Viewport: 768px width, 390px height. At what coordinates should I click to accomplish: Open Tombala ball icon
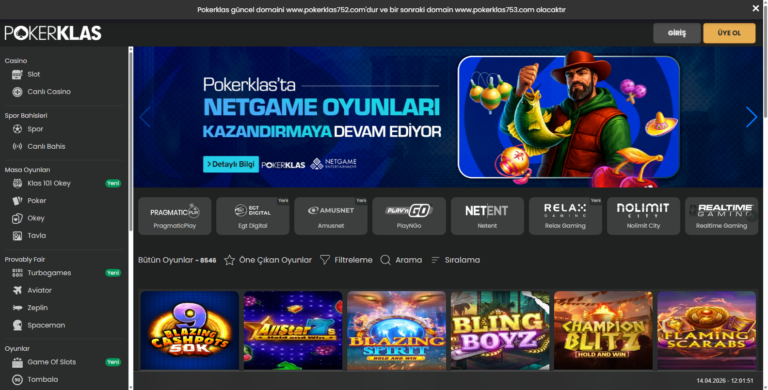point(17,380)
